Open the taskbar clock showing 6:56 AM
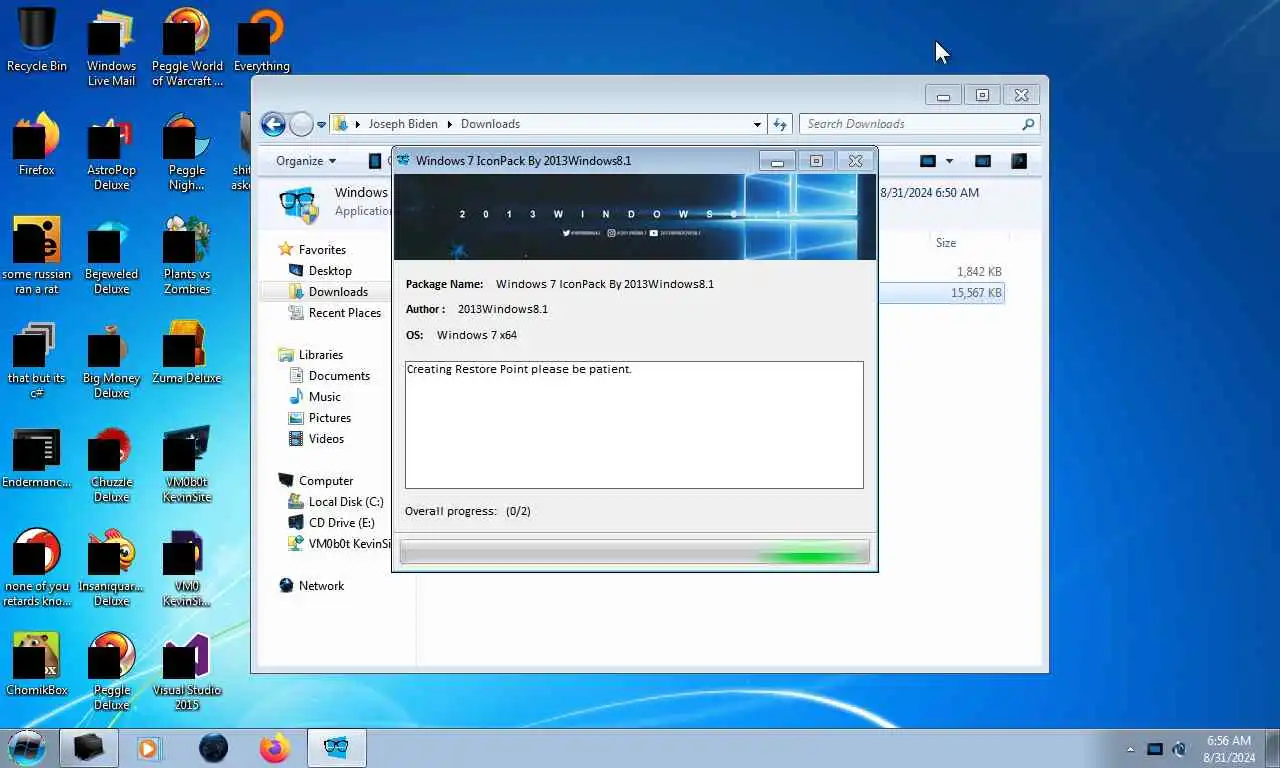This screenshot has height=768, width=1280. coord(1228,749)
